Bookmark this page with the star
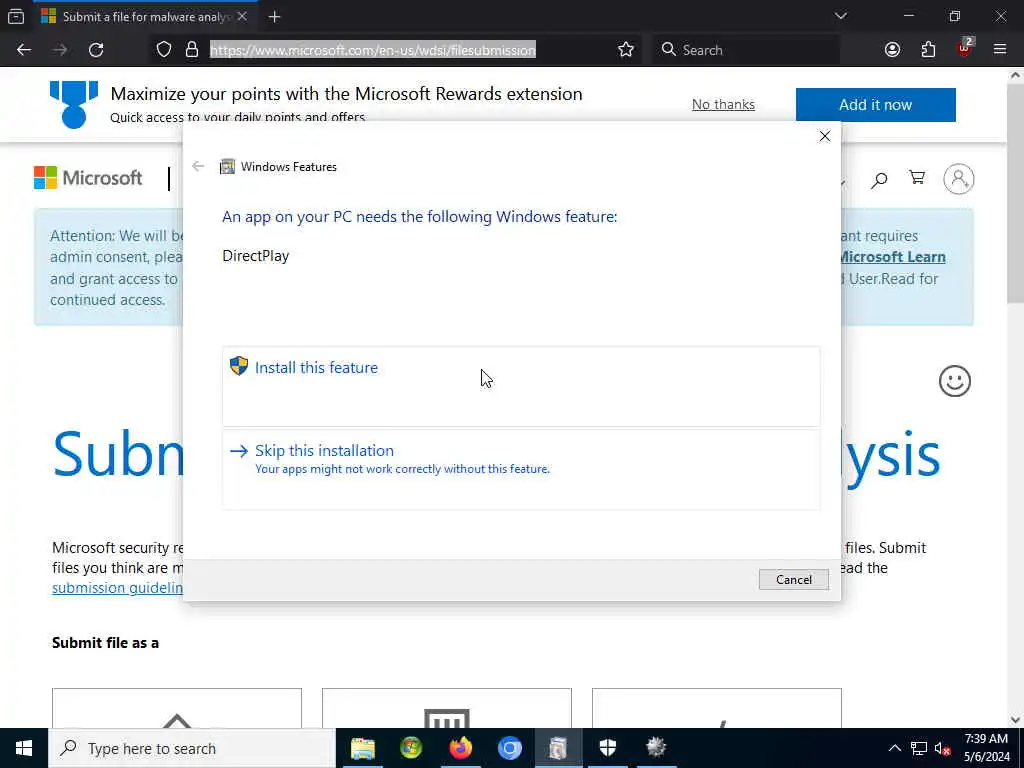This screenshot has height=768, width=1024. 626,50
